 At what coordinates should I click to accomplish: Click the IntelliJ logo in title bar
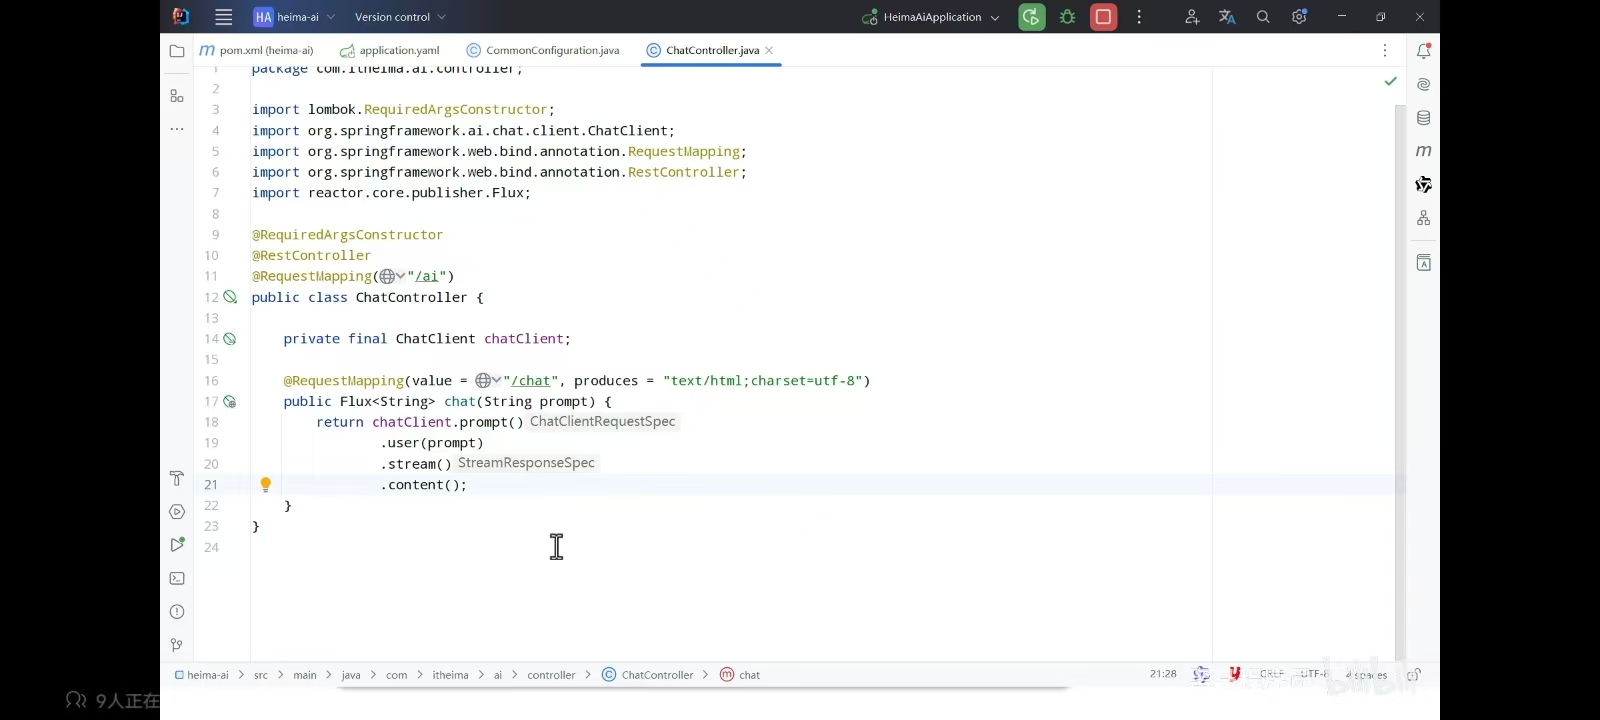click(181, 17)
